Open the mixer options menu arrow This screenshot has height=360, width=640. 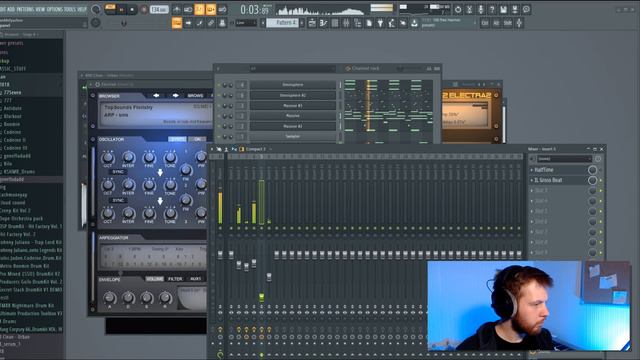click(x=212, y=149)
